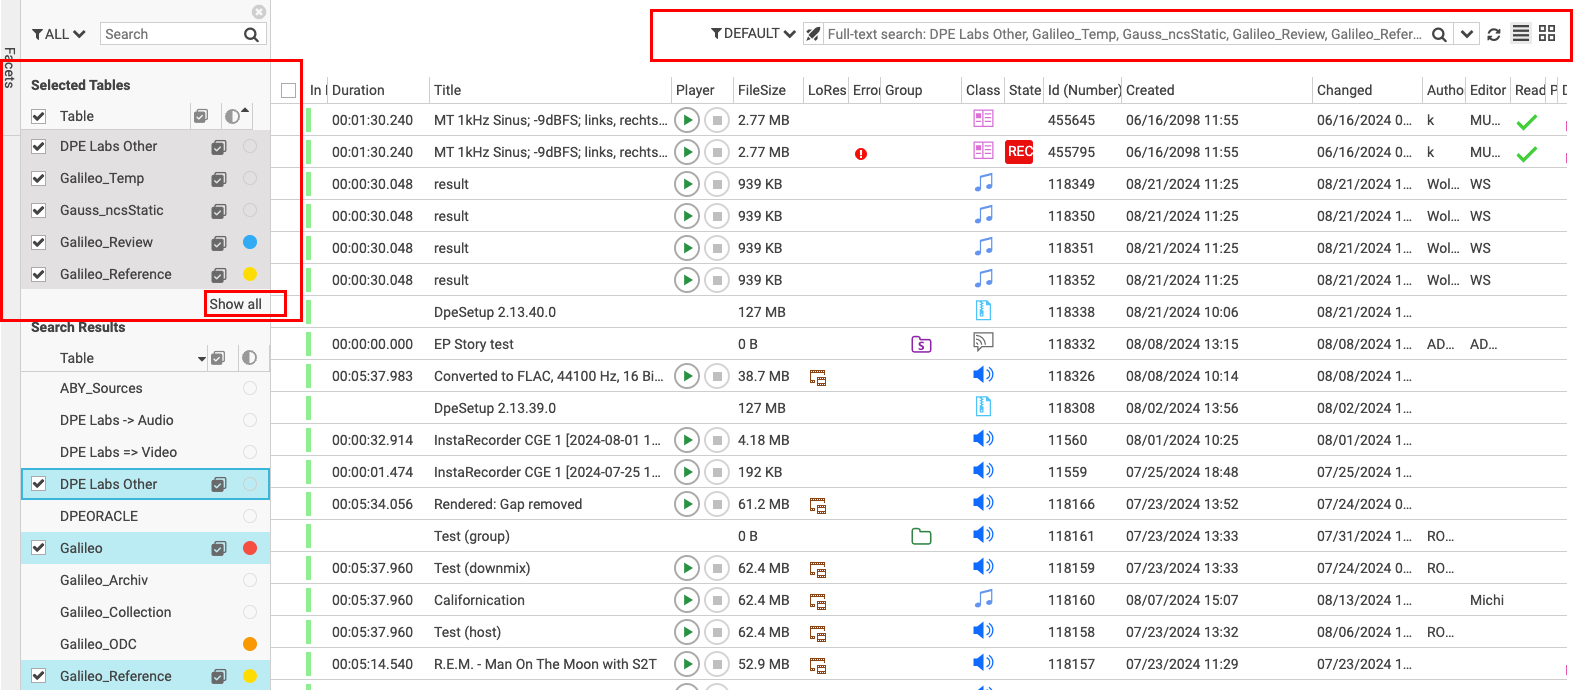The height and width of the screenshot is (690, 1574).
Task: Click the full-text search magnifier icon
Action: pos(1439,34)
